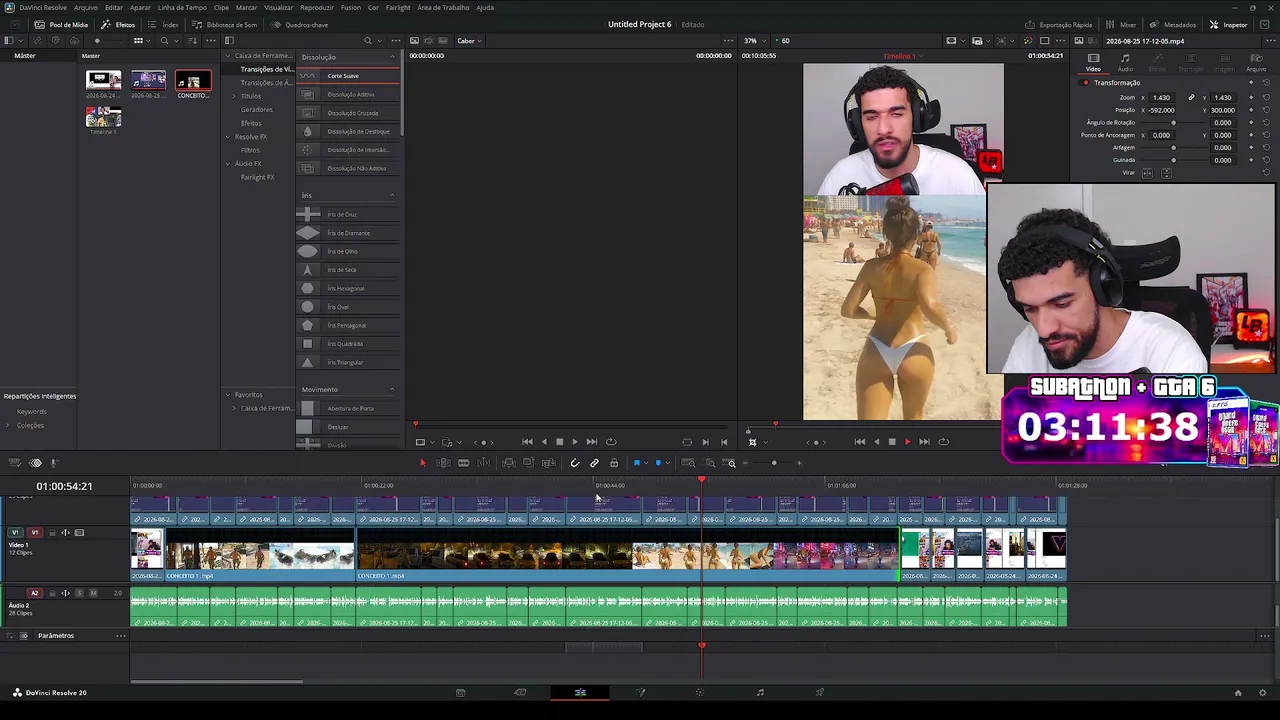Flip the clip horizontally in Inspector
The height and width of the screenshot is (720, 1280).
click(1147, 173)
